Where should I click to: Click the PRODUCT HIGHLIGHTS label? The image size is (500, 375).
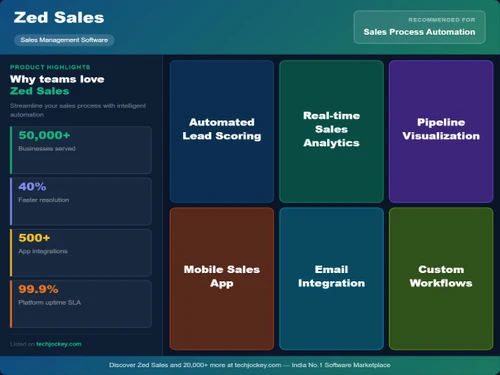(50, 67)
